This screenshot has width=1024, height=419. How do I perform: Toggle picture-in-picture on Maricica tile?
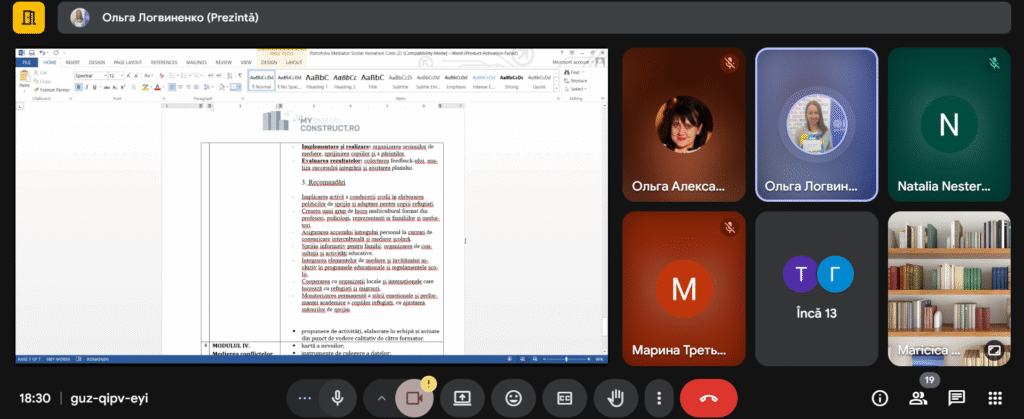point(994,350)
